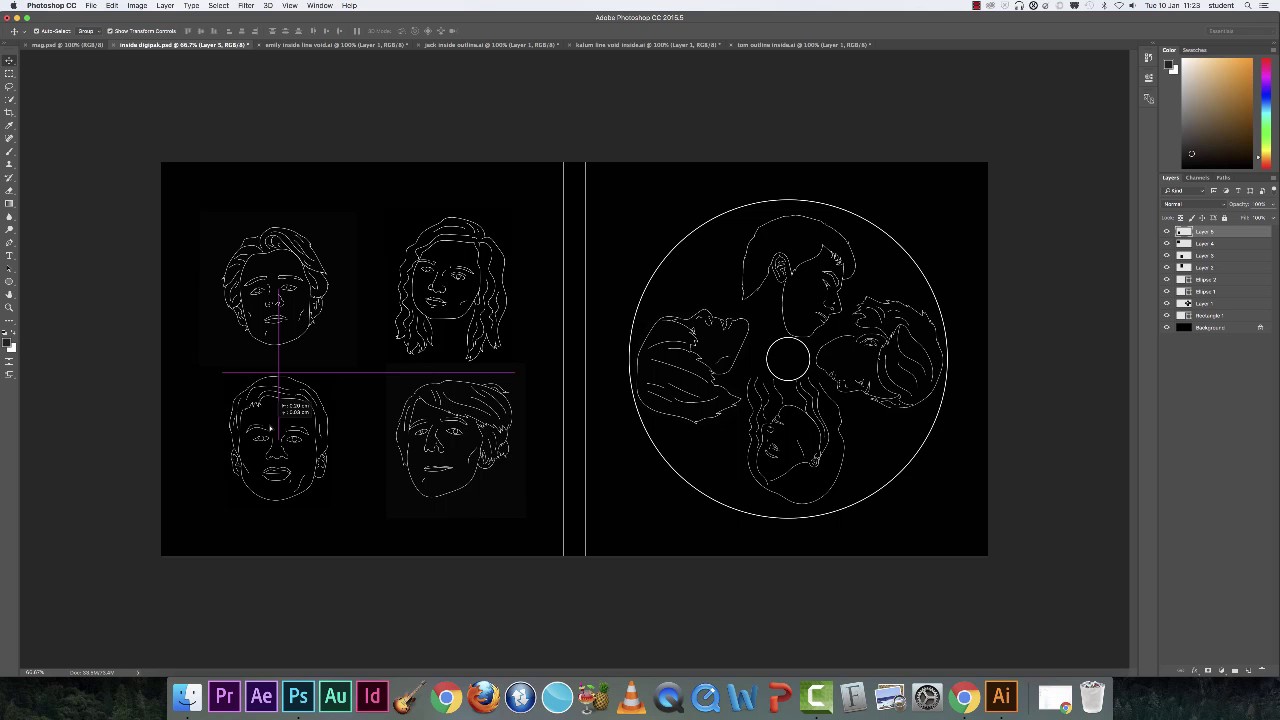Image resolution: width=1280 pixels, height=720 pixels.
Task: Choose the Hand tool
Action: click(9, 294)
